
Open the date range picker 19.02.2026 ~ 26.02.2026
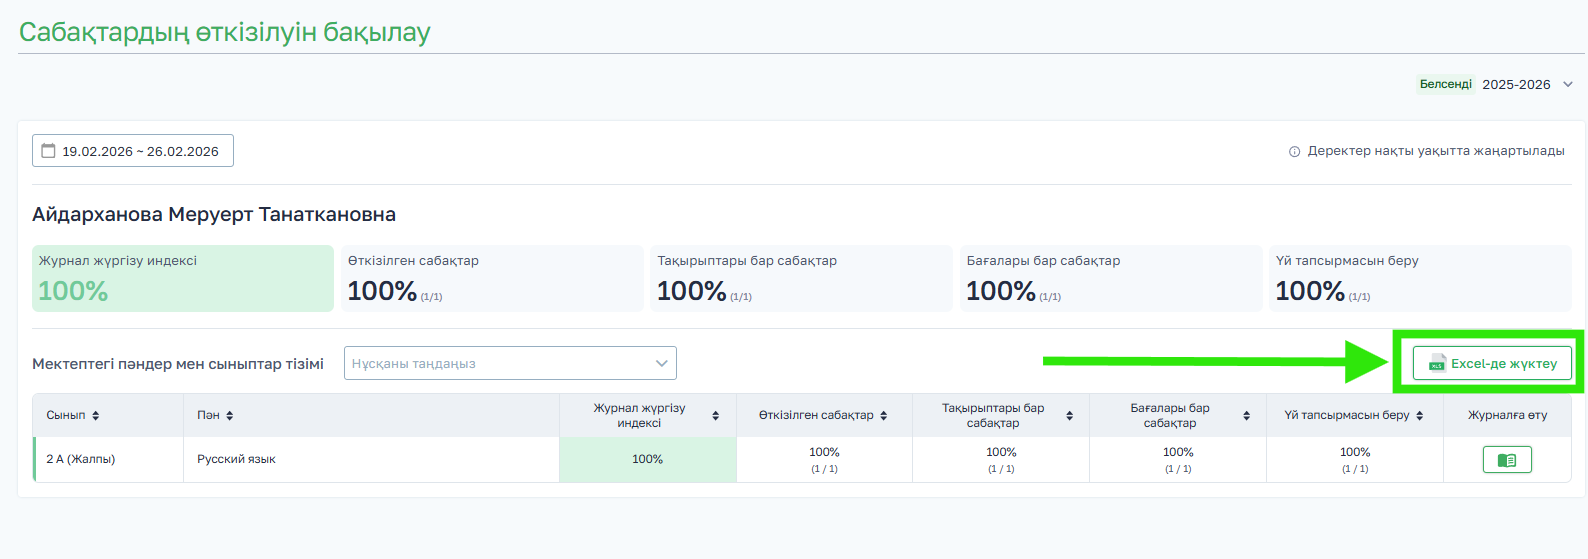tap(133, 151)
